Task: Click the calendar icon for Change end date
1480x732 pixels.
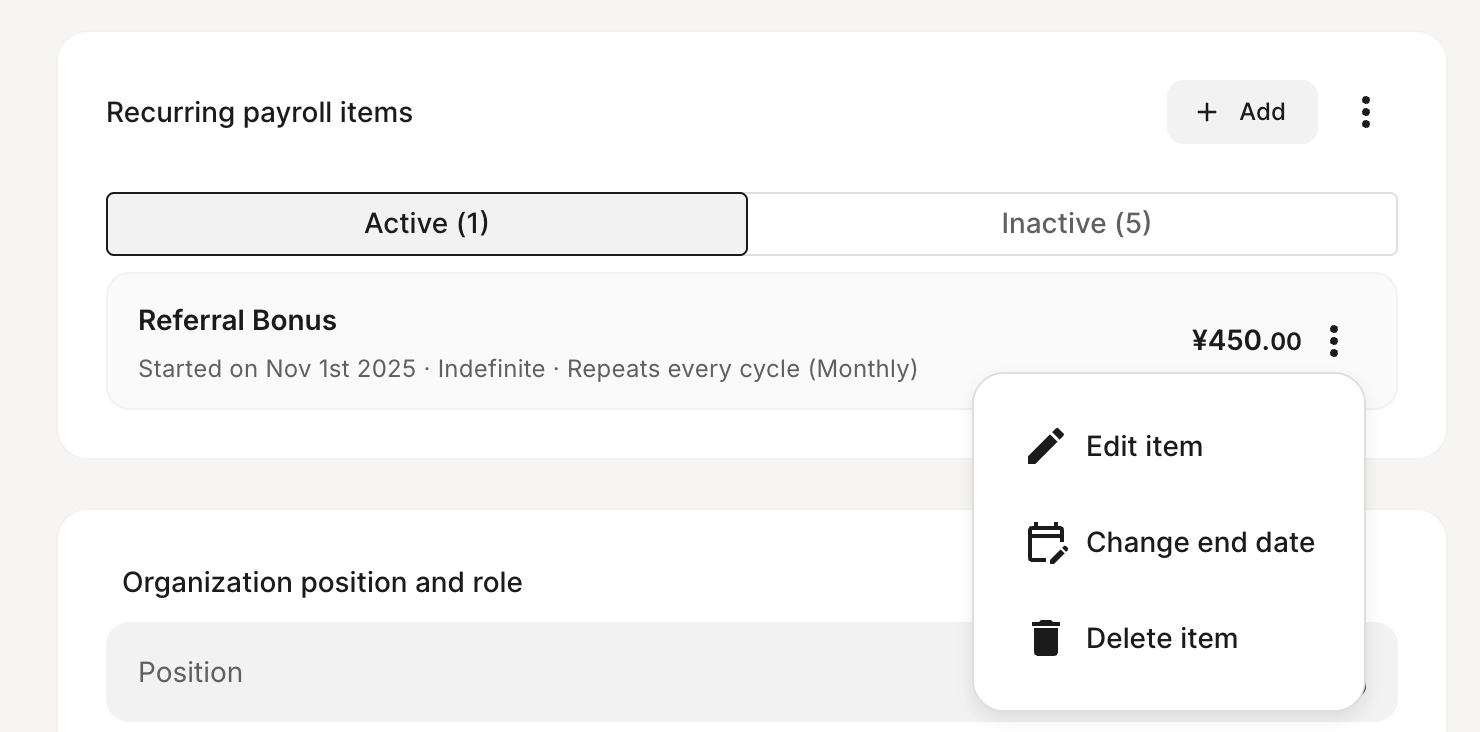Action: (1046, 542)
